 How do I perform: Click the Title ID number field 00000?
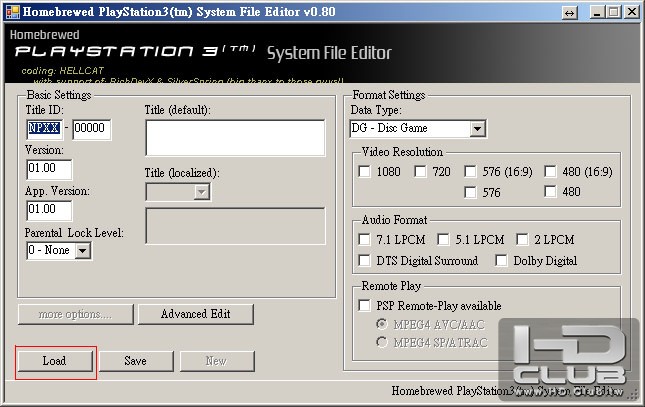91,129
